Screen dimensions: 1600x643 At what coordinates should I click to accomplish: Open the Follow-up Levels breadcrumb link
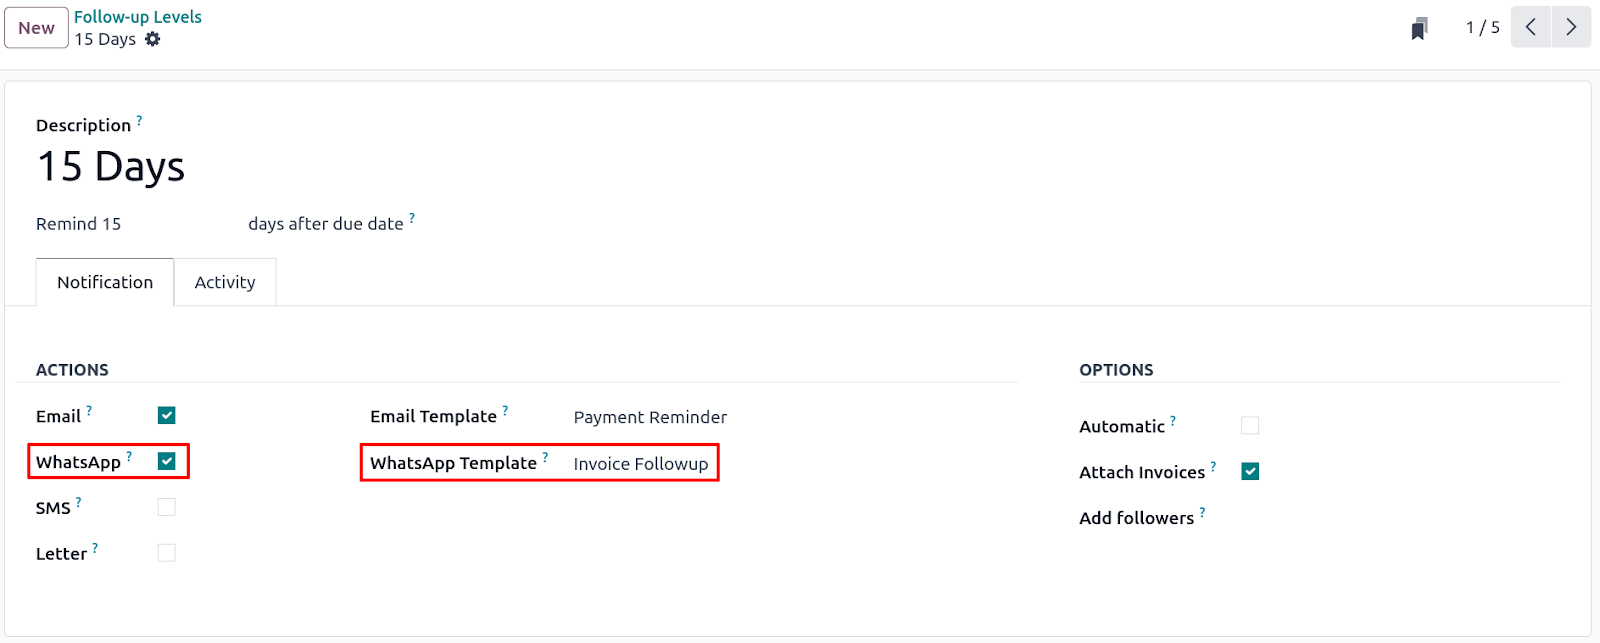pyautogui.click(x=138, y=17)
